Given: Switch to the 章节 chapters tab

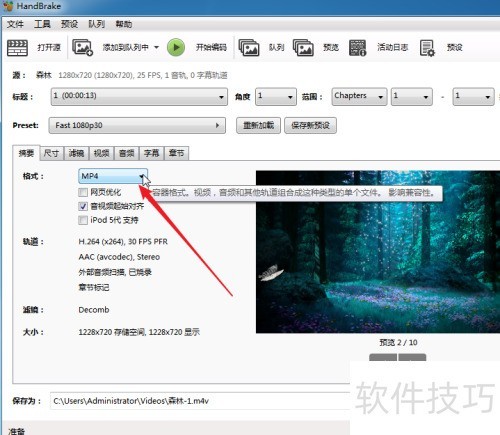Looking at the screenshot, I should tap(177, 153).
